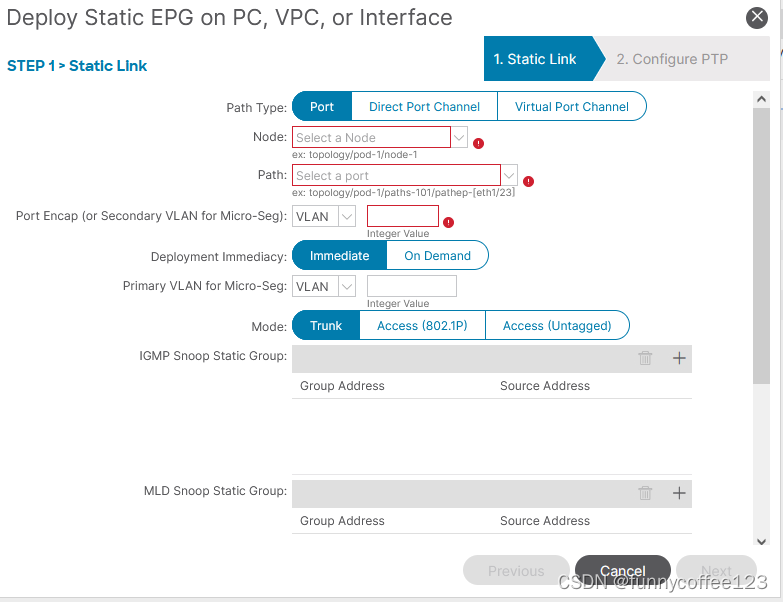Add an IGMP Snoop Static Group entry

679,358
